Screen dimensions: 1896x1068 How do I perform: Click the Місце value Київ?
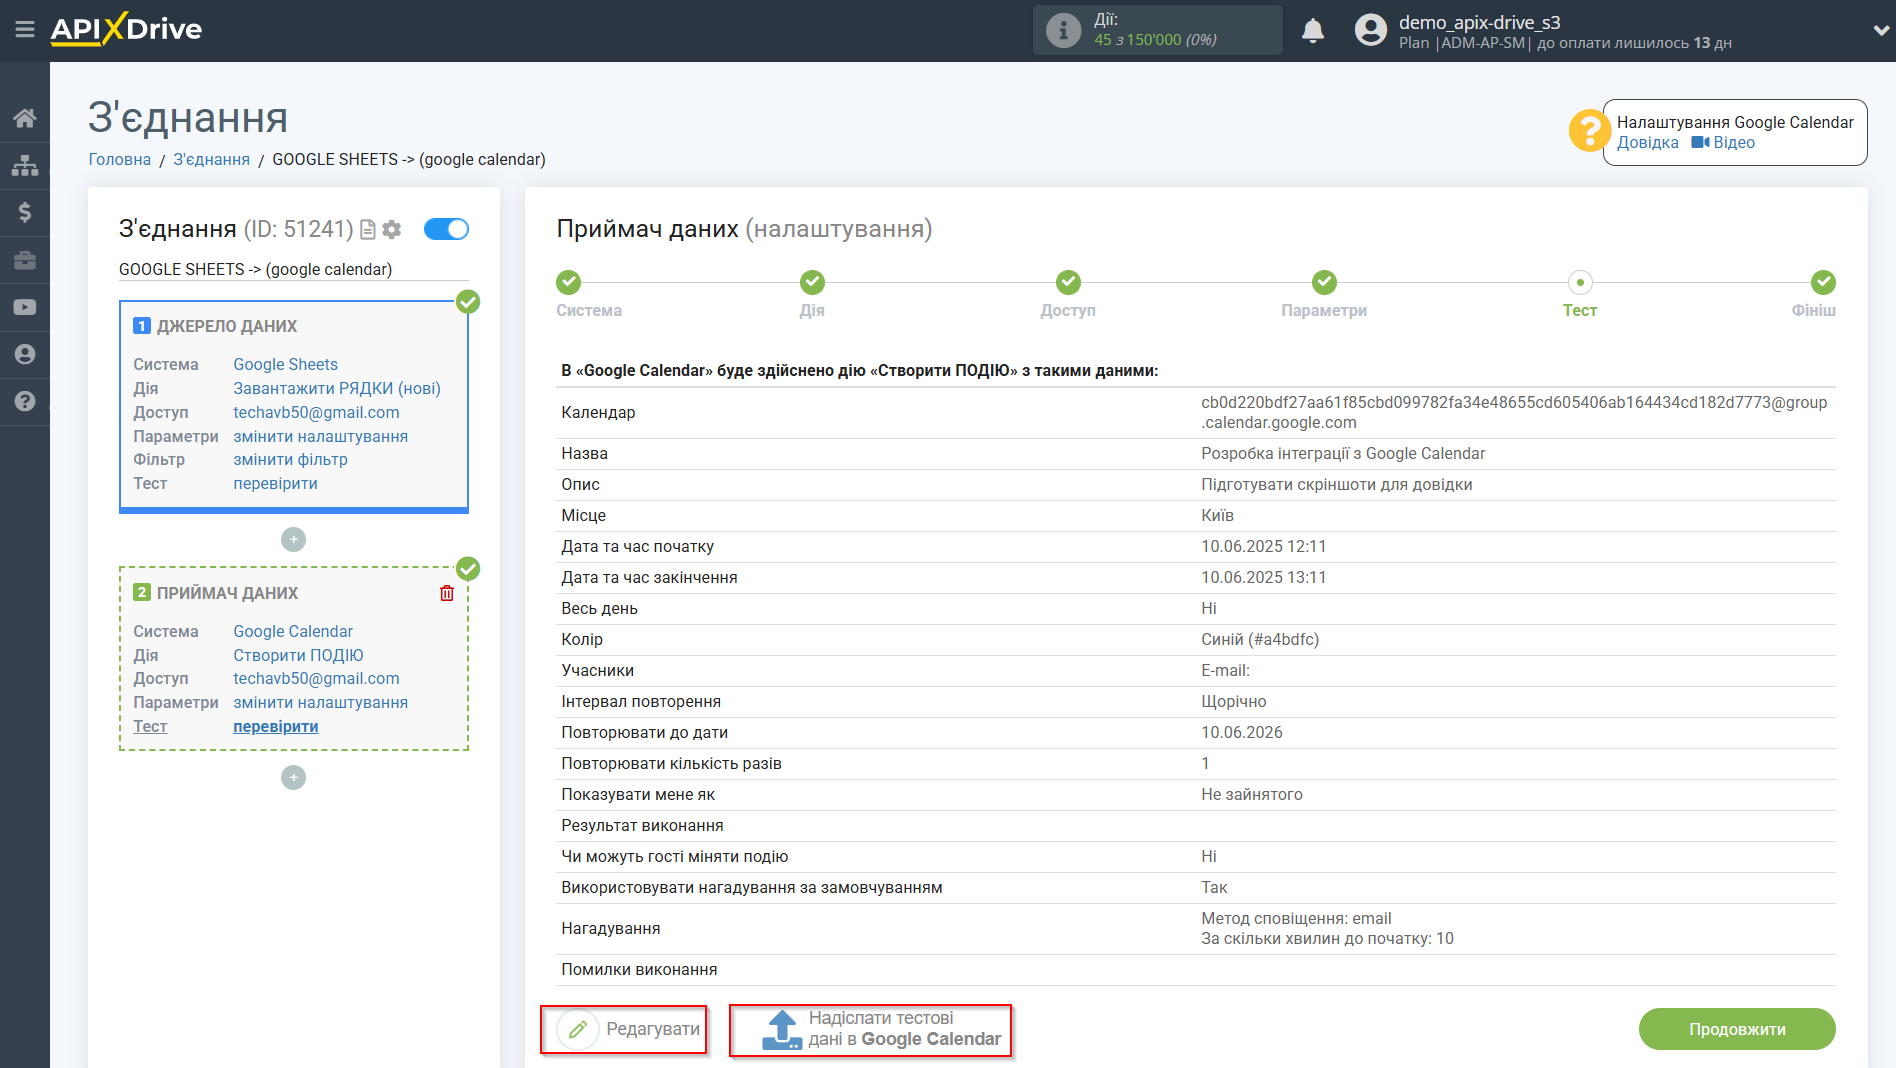click(1217, 516)
